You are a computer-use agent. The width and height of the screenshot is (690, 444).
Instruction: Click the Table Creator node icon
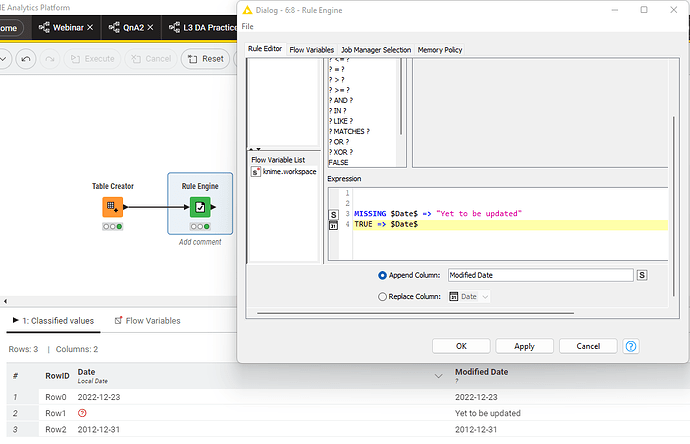click(x=112, y=207)
